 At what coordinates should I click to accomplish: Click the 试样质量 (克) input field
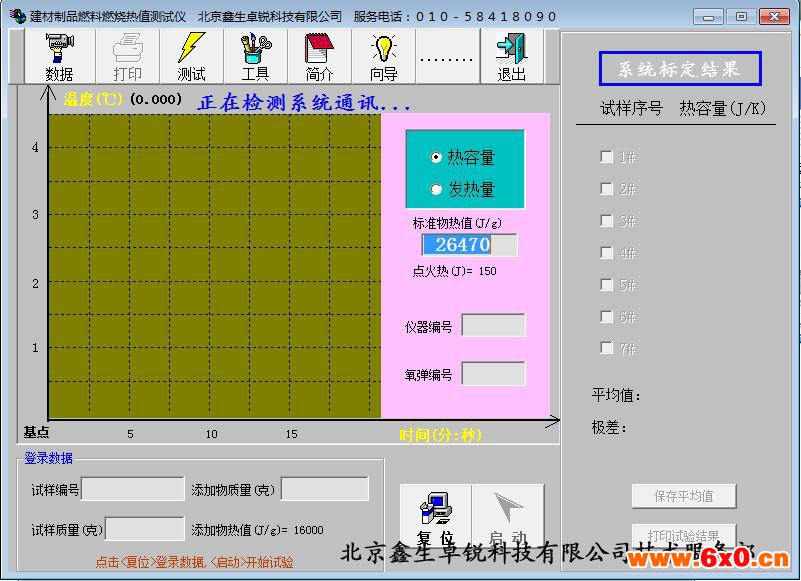click(x=145, y=529)
